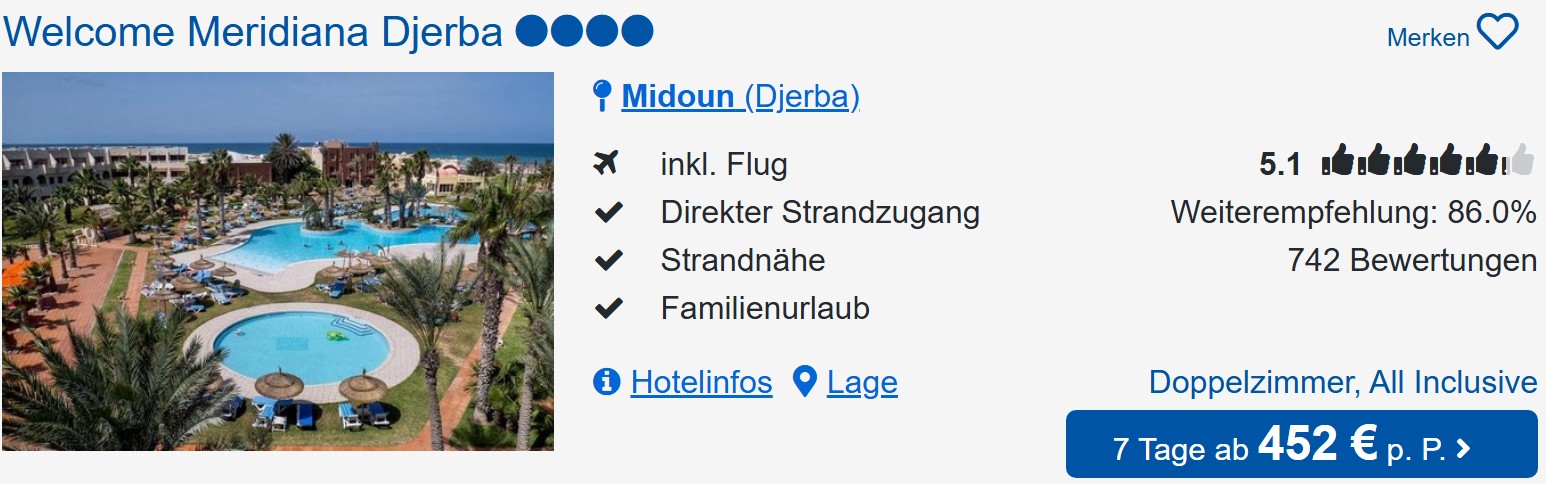This screenshot has width=1546, height=484.
Task: Click the checkmark beside Direkter Strandzugang
Action: coord(607,212)
